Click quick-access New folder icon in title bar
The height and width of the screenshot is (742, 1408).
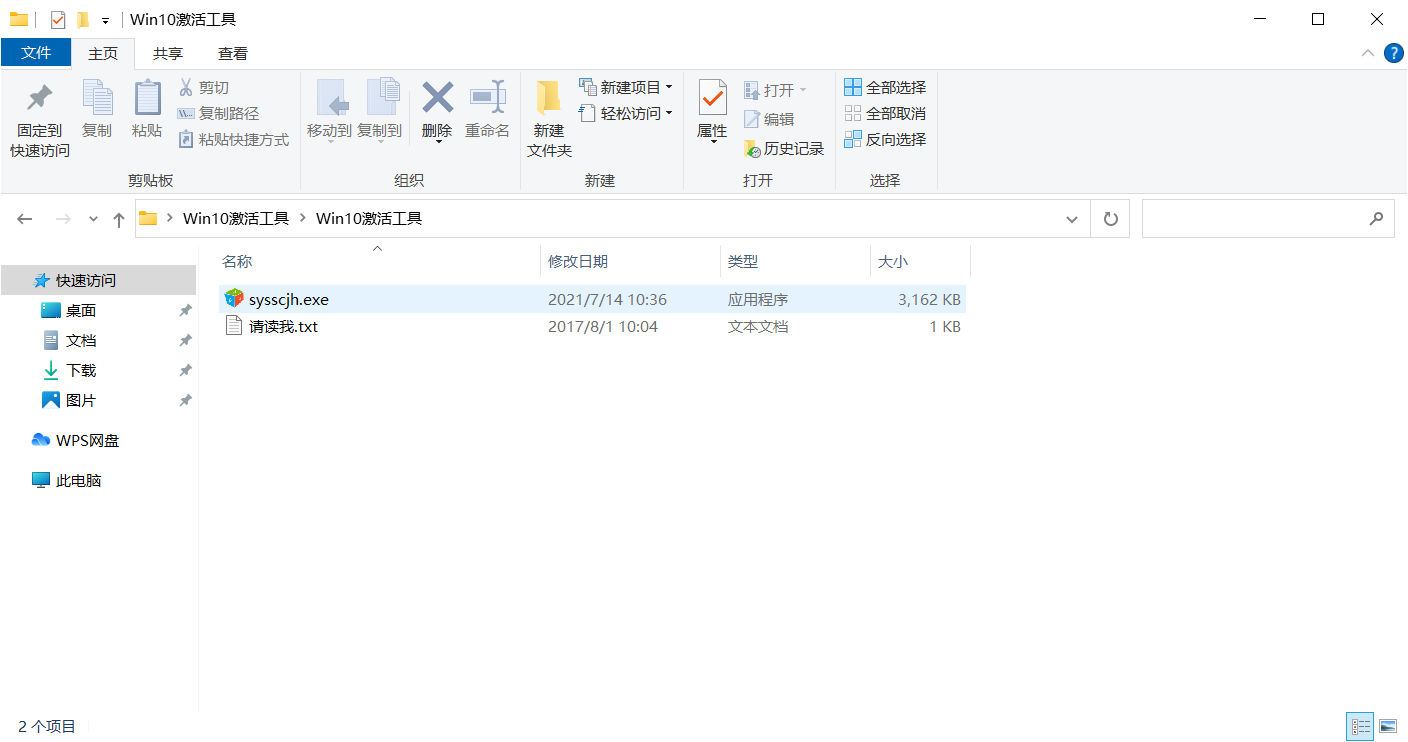click(83, 19)
